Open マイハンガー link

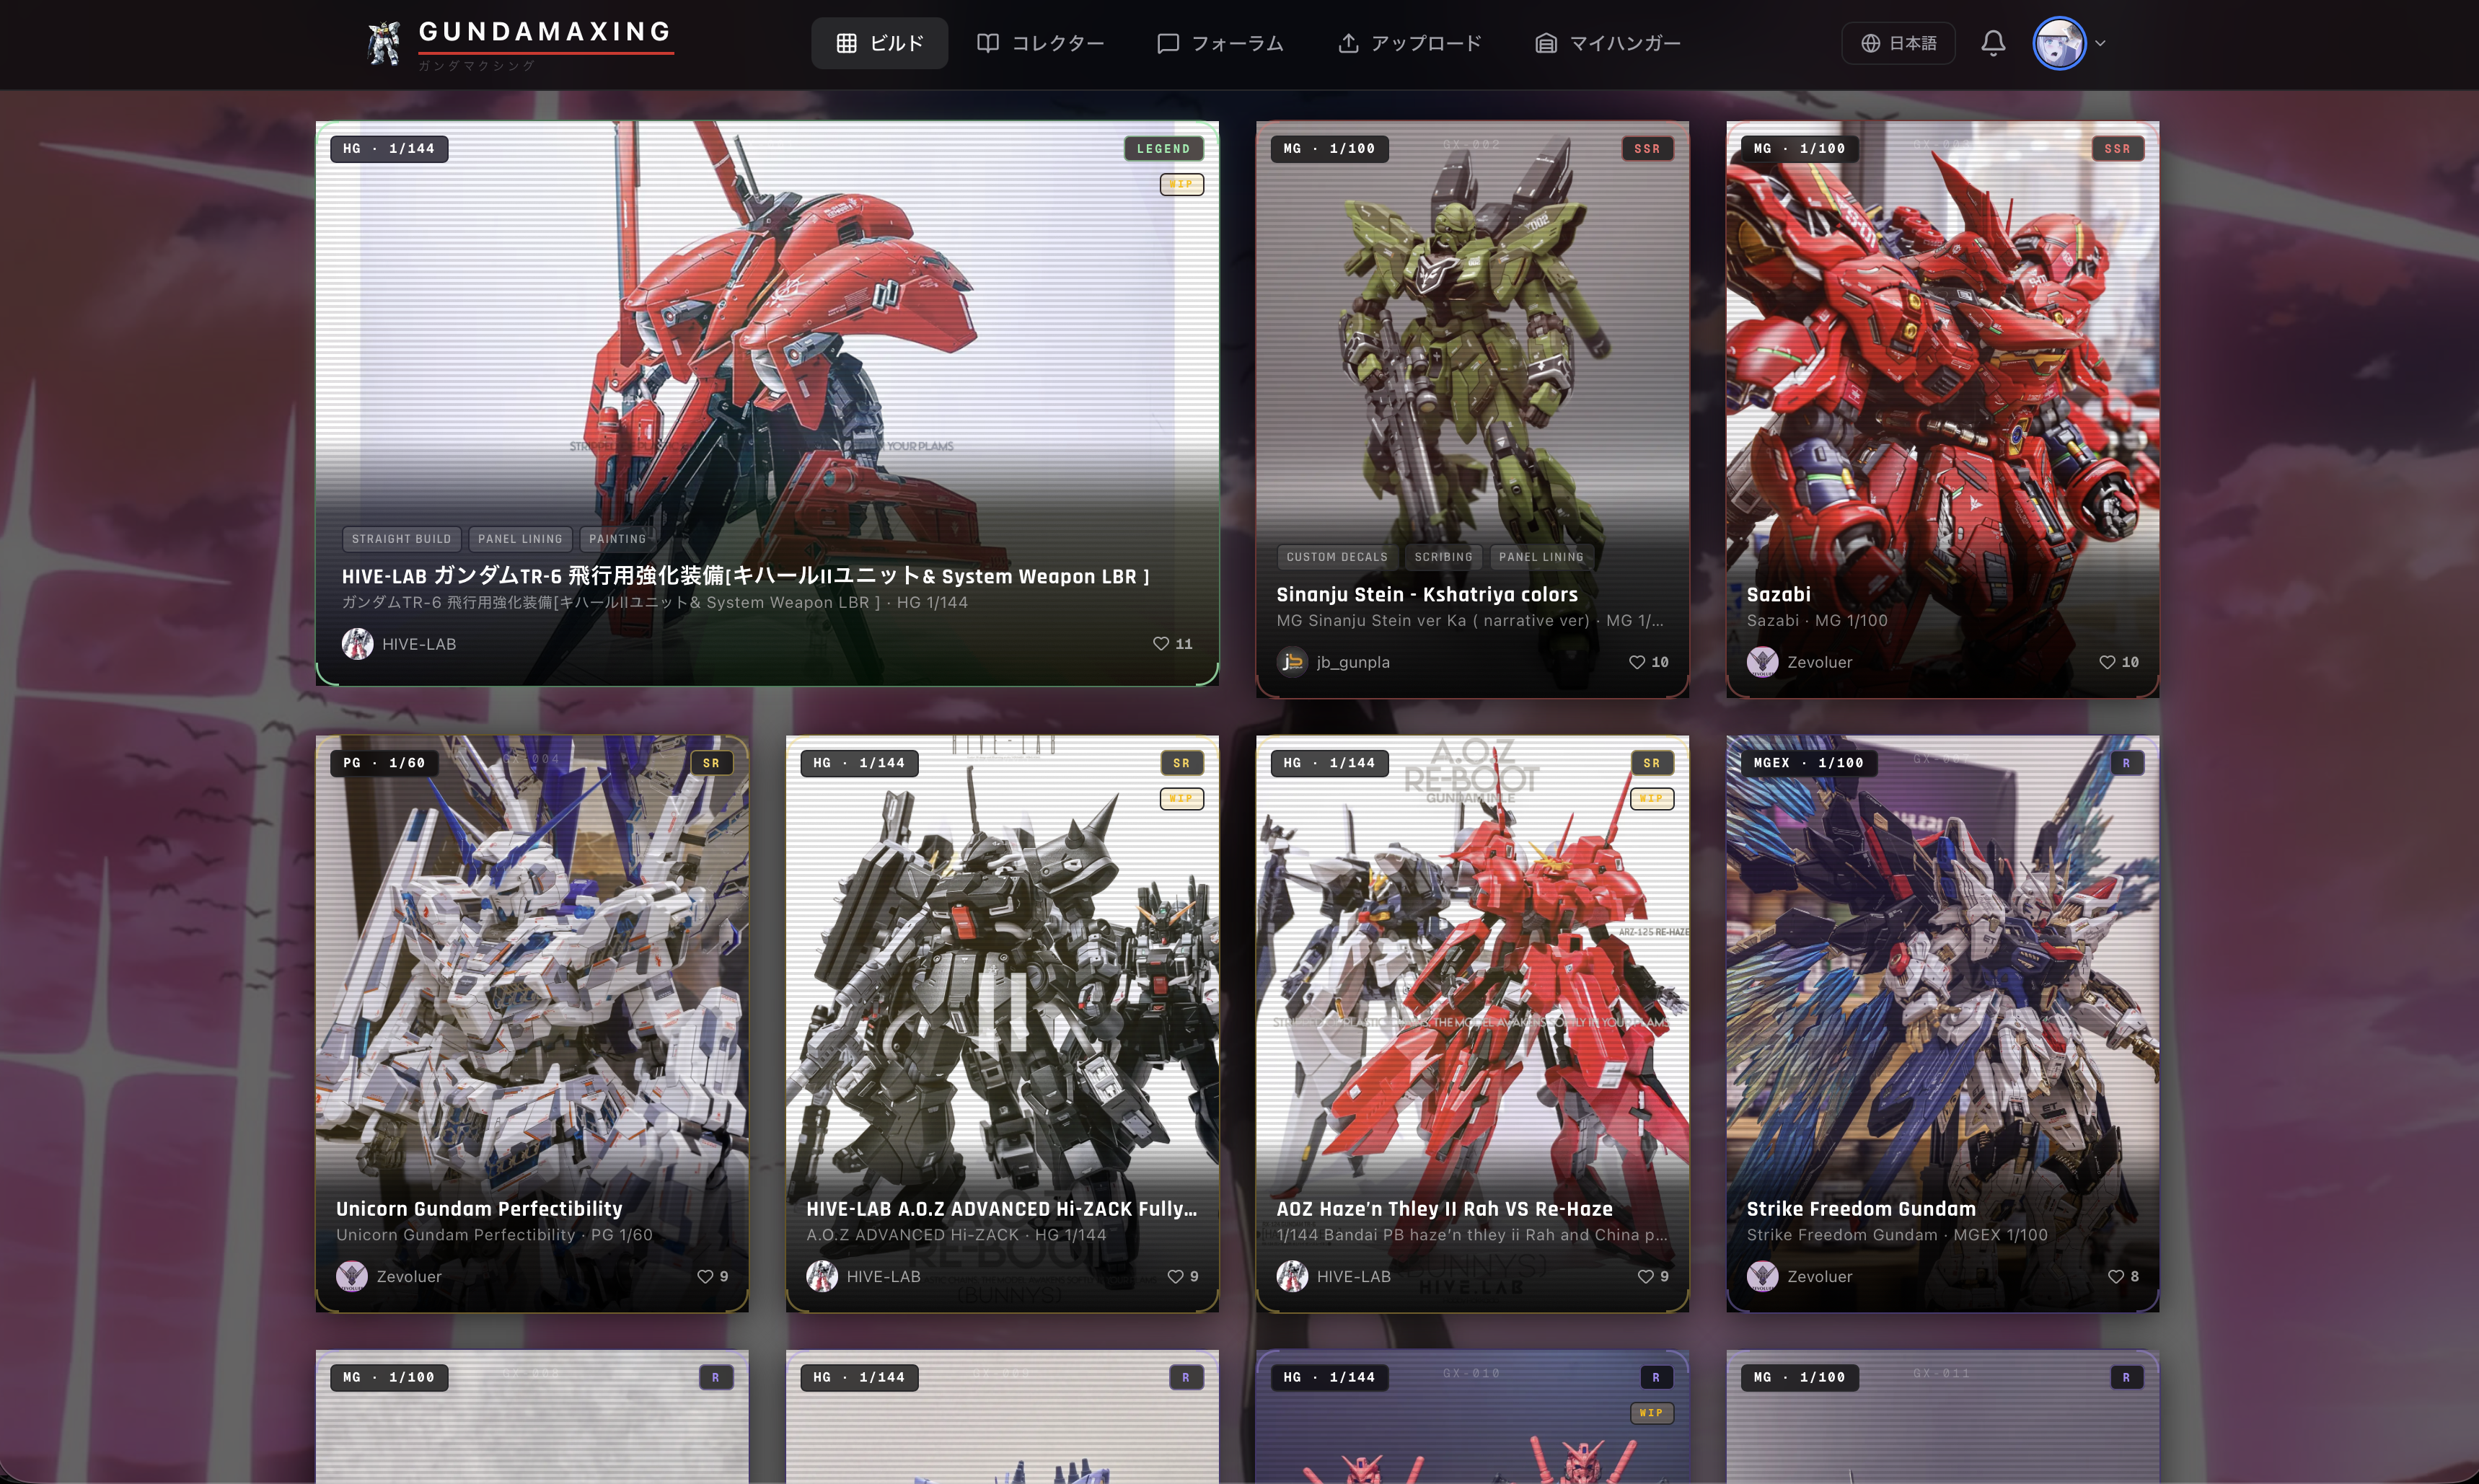click(1608, 43)
